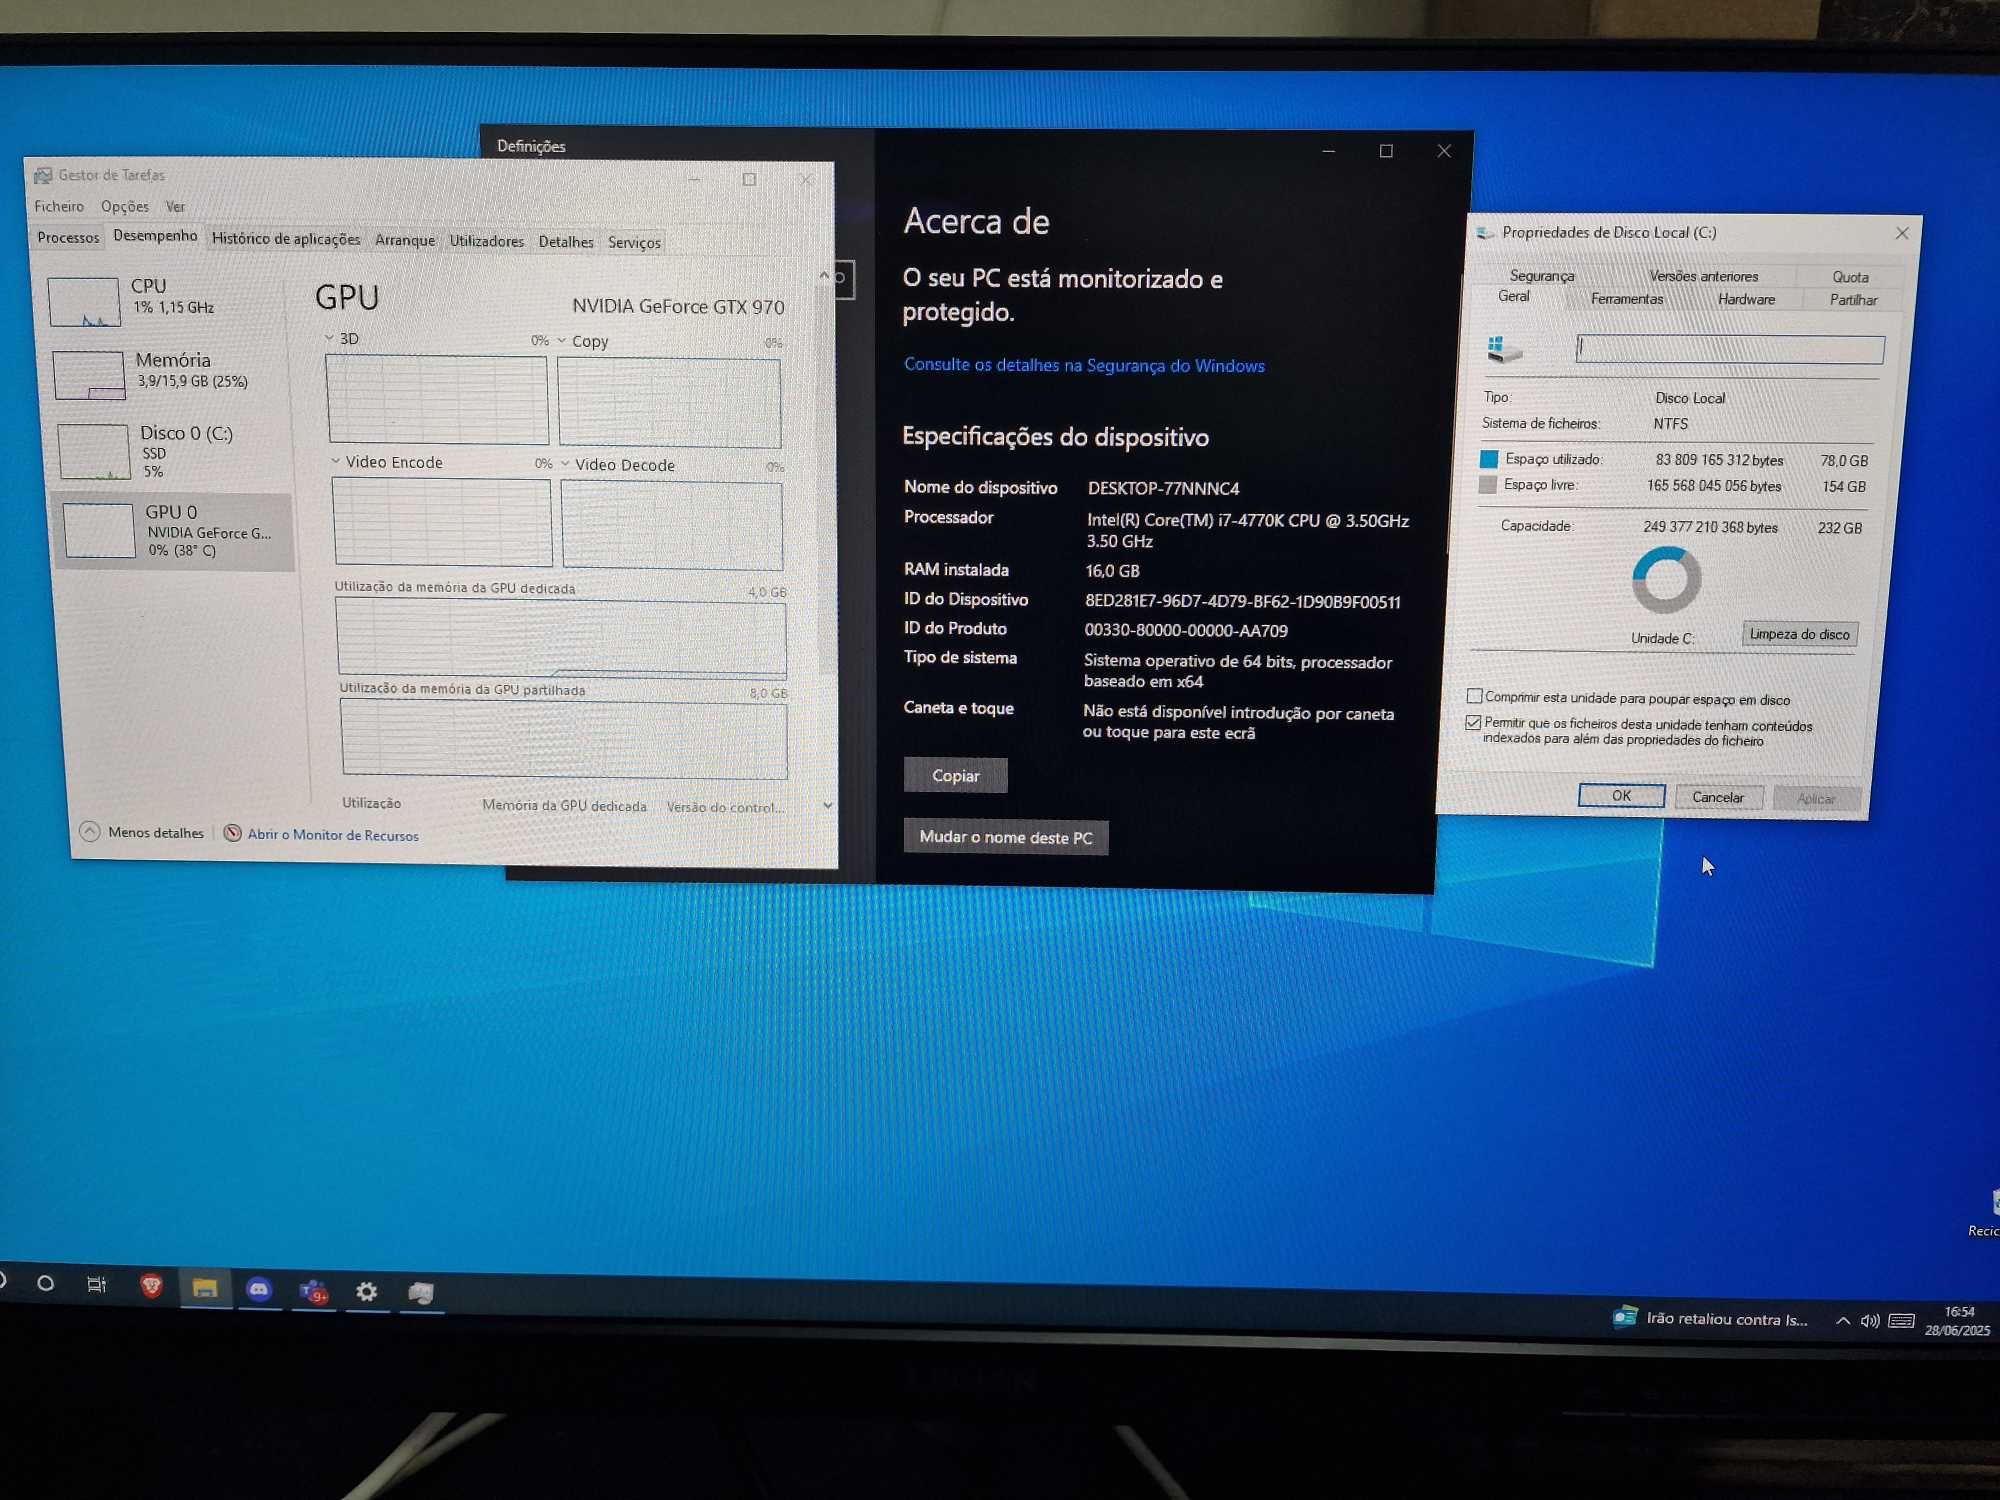This screenshot has height=1500, width=2000.
Task: Open the Quota tab
Action: [x=1850, y=277]
